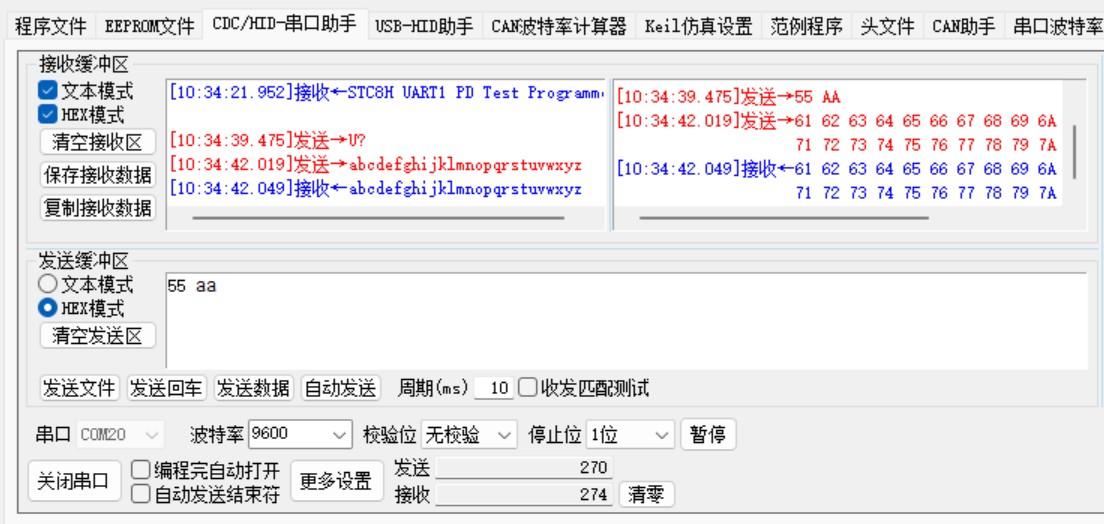
Task: Uncheck receive buffer 文本模式 checkbox
Action: pos(48,91)
